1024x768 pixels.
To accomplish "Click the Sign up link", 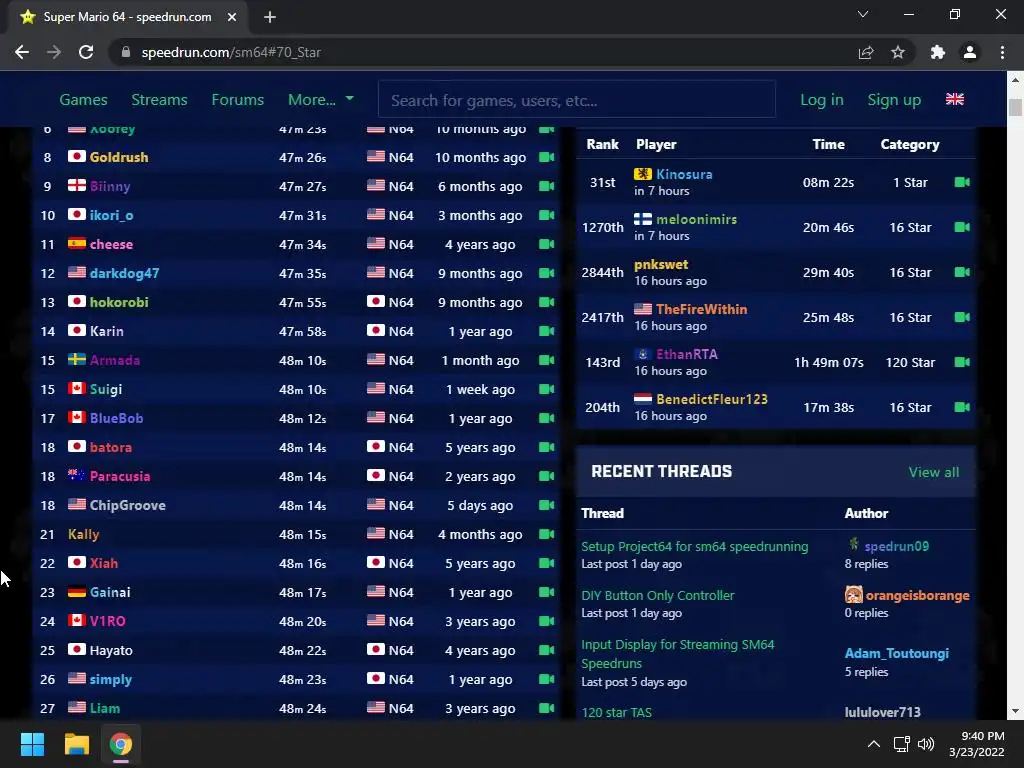I will pos(894,99).
